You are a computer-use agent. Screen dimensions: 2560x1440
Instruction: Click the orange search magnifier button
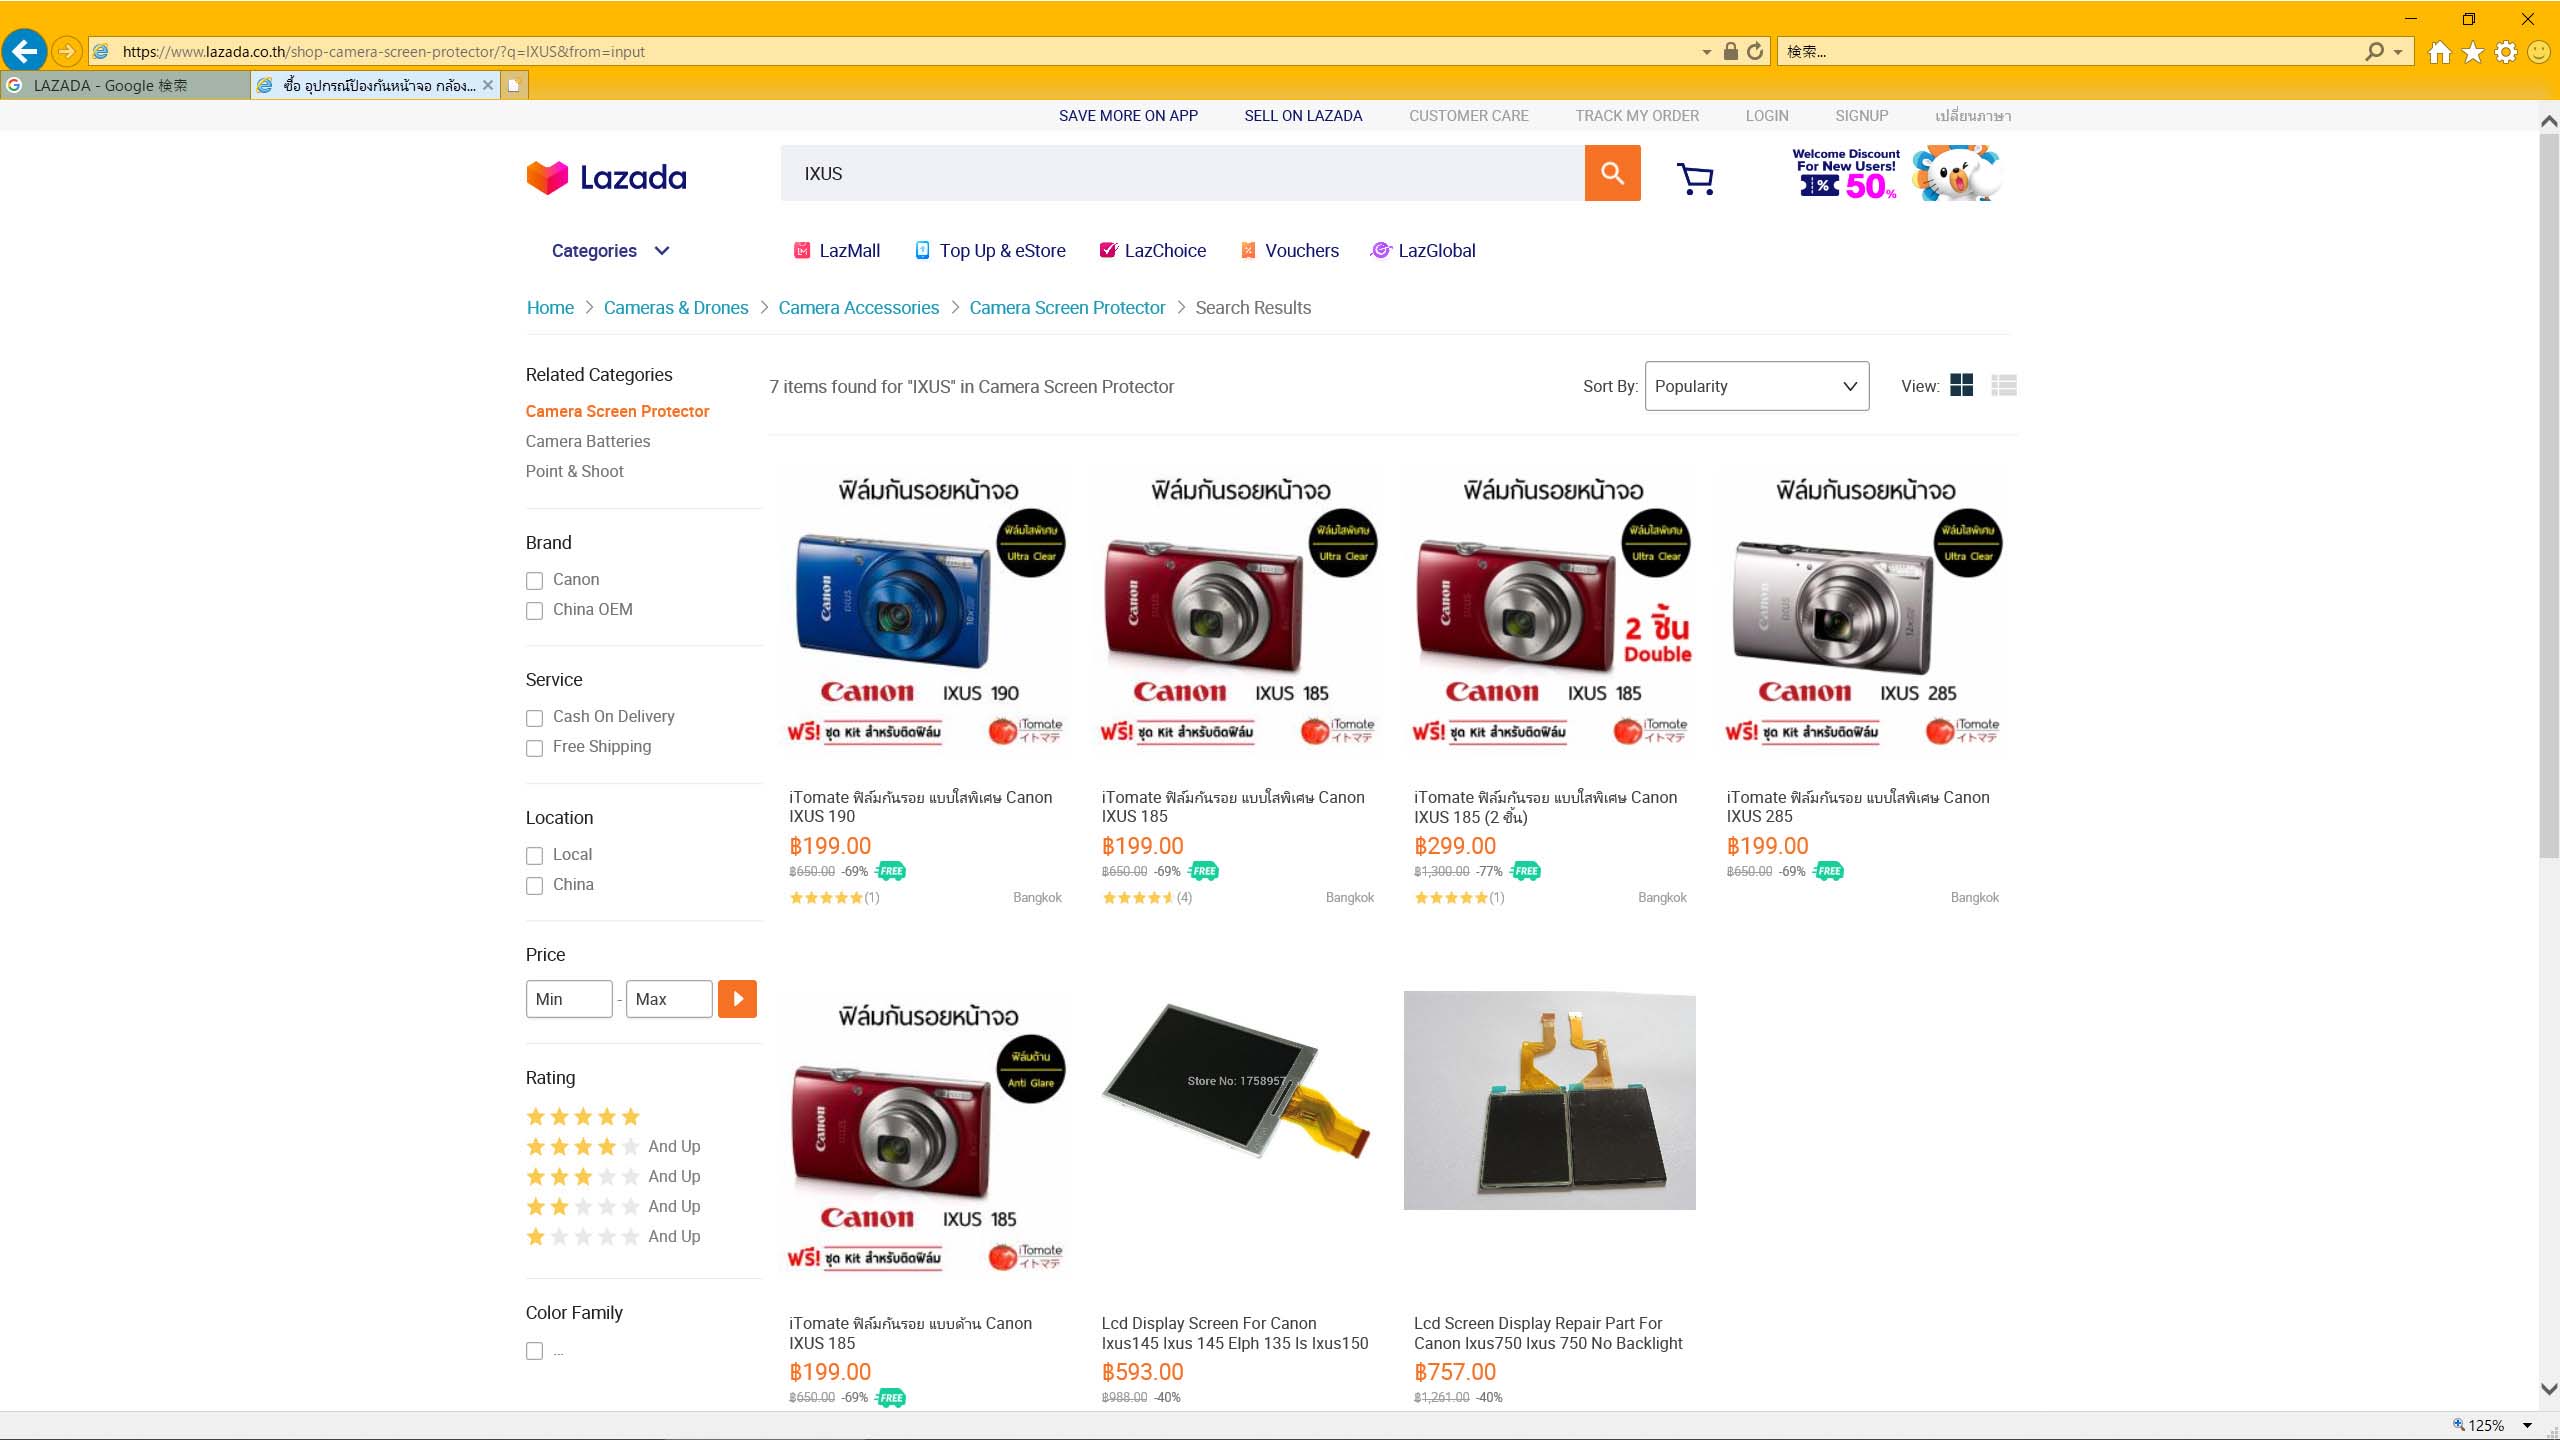[1612, 173]
